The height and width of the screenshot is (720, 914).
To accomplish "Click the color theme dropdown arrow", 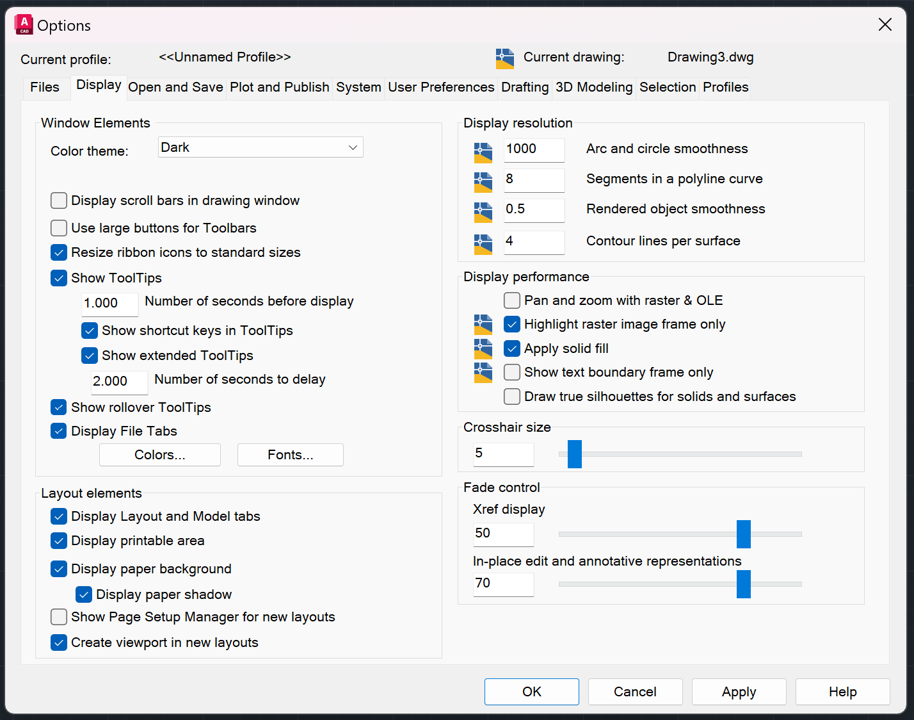I will pyautogui.click(x=353, y=147).
